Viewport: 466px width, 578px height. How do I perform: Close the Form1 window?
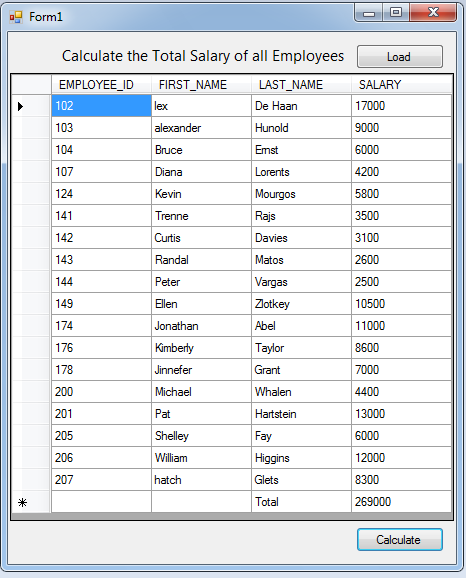(x=433, y=13)
